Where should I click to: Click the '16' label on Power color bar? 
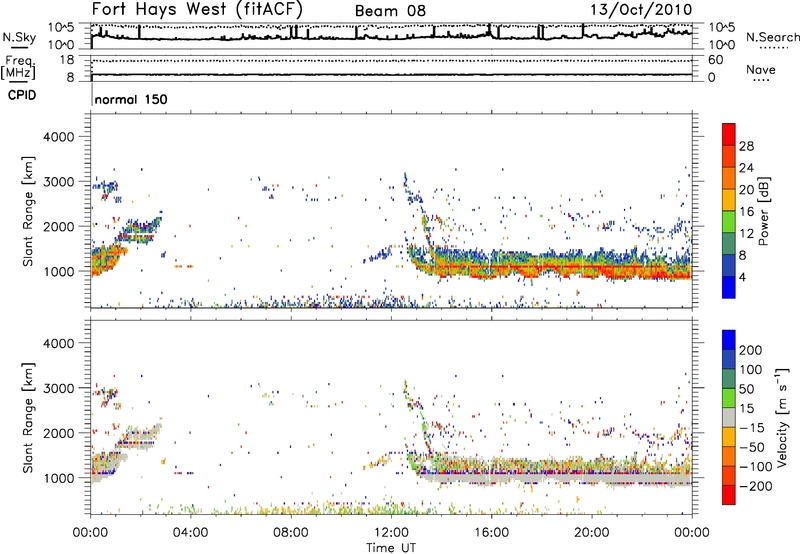pos(746,212)
